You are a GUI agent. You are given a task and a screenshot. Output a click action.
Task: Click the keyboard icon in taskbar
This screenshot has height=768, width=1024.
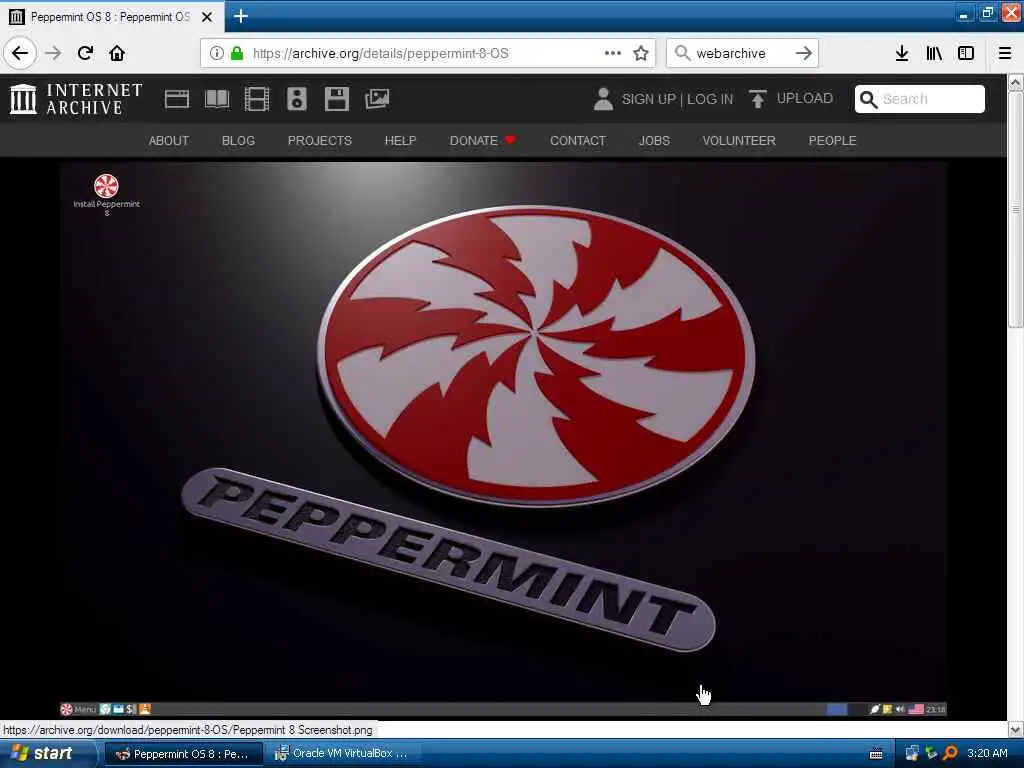pos(876,754)
